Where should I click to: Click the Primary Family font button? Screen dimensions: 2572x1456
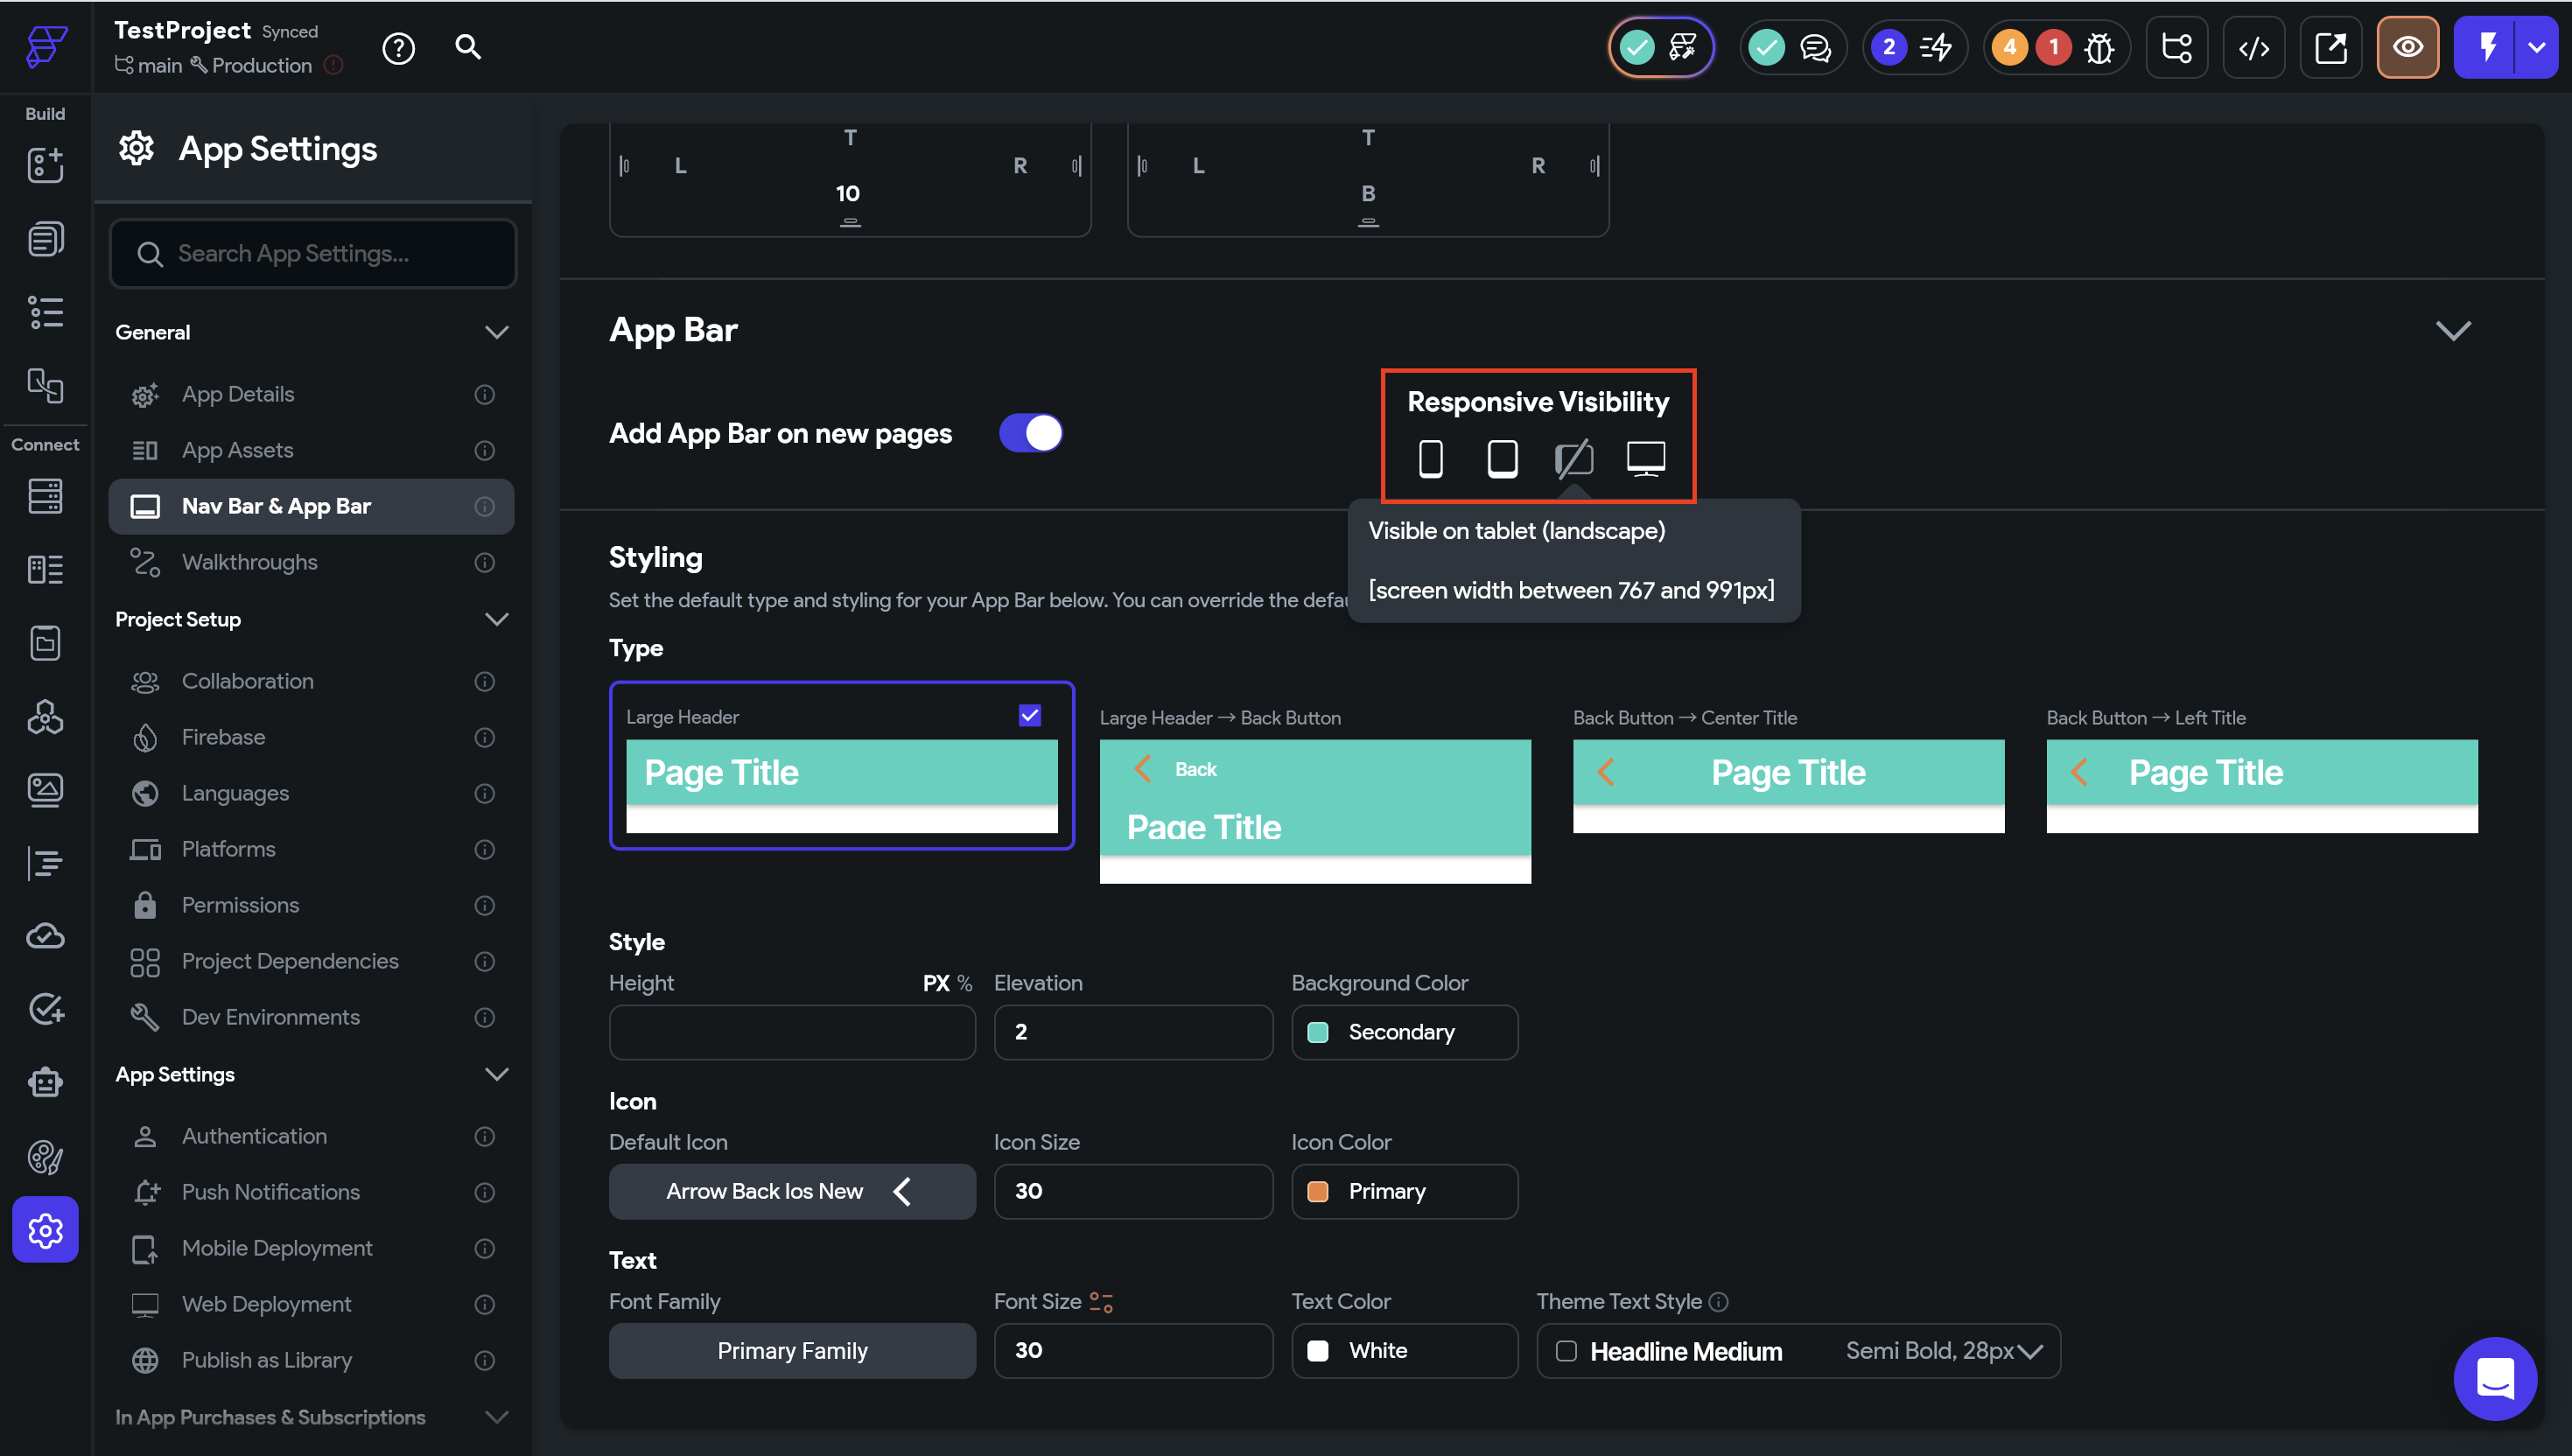(x=791, y=1351)
